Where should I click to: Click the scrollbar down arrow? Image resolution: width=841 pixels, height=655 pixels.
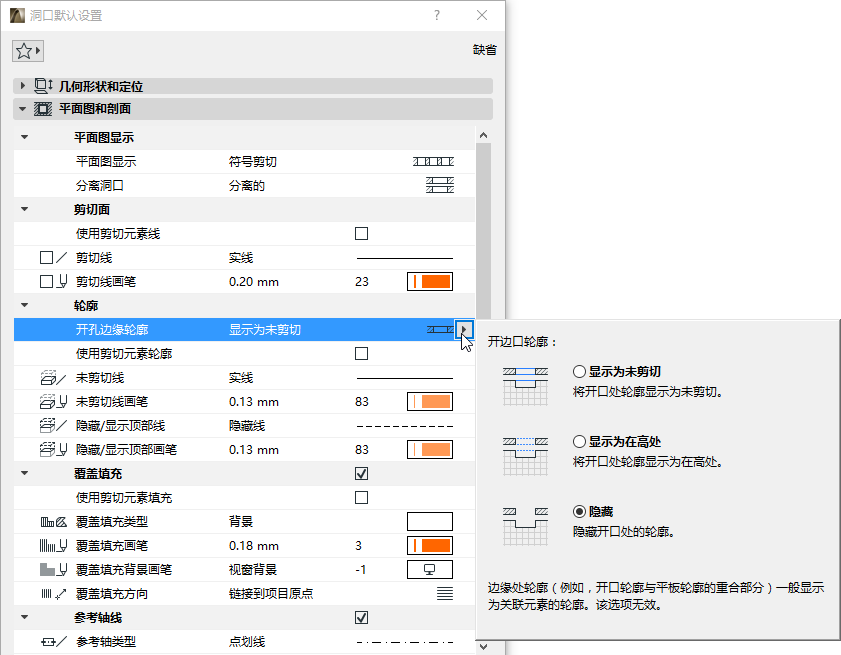click(x=483, y=647)
